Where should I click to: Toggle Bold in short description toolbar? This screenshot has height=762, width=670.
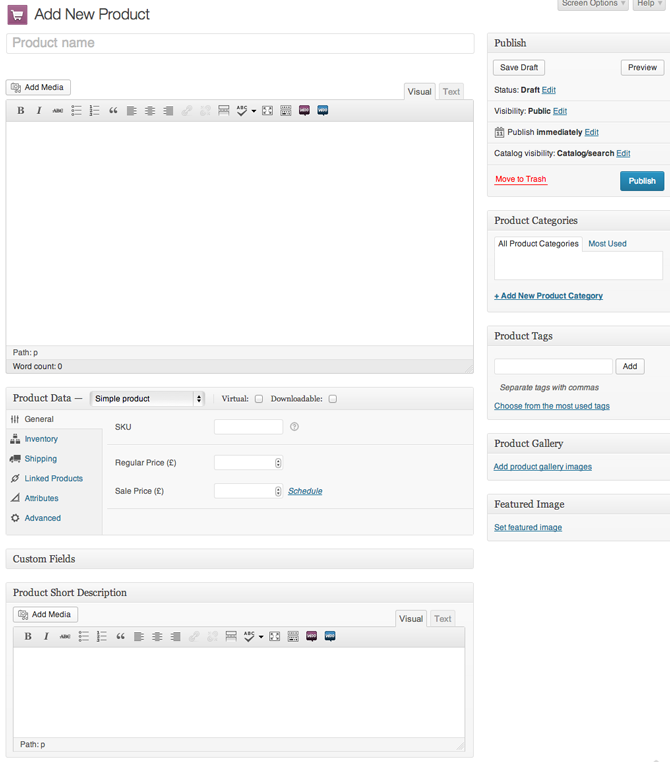[x=28, y=636]
